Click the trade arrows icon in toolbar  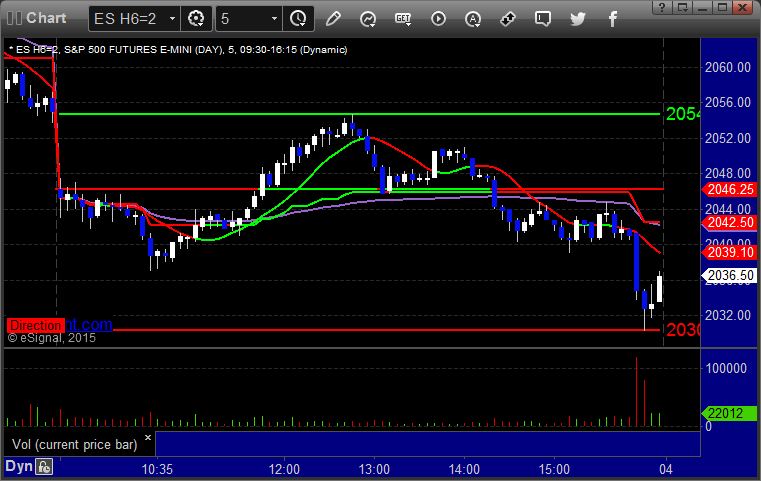point(508,19)
